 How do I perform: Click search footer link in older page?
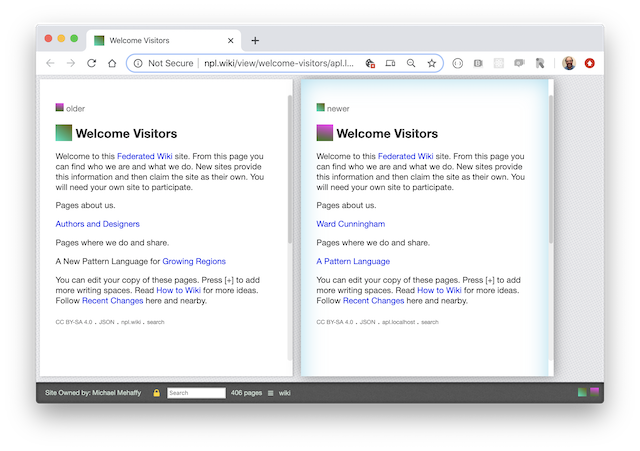156,322
